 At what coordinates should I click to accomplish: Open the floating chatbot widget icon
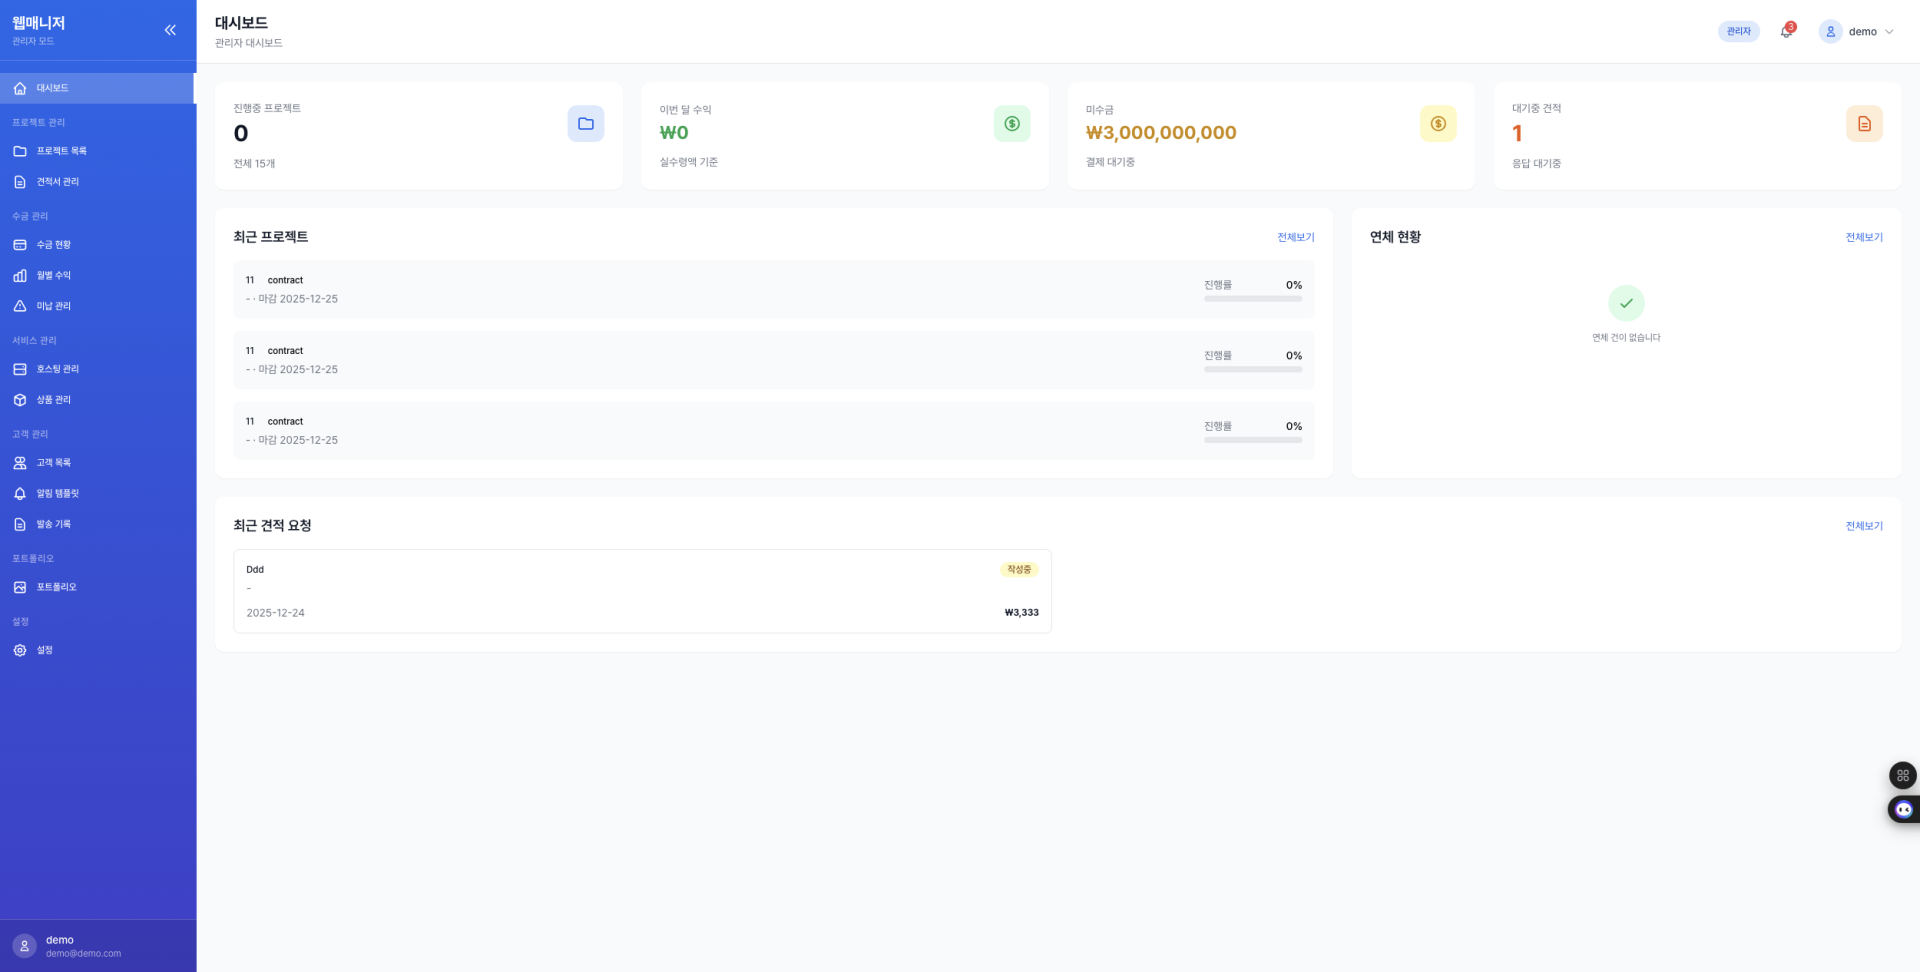tap(1903, 810)
